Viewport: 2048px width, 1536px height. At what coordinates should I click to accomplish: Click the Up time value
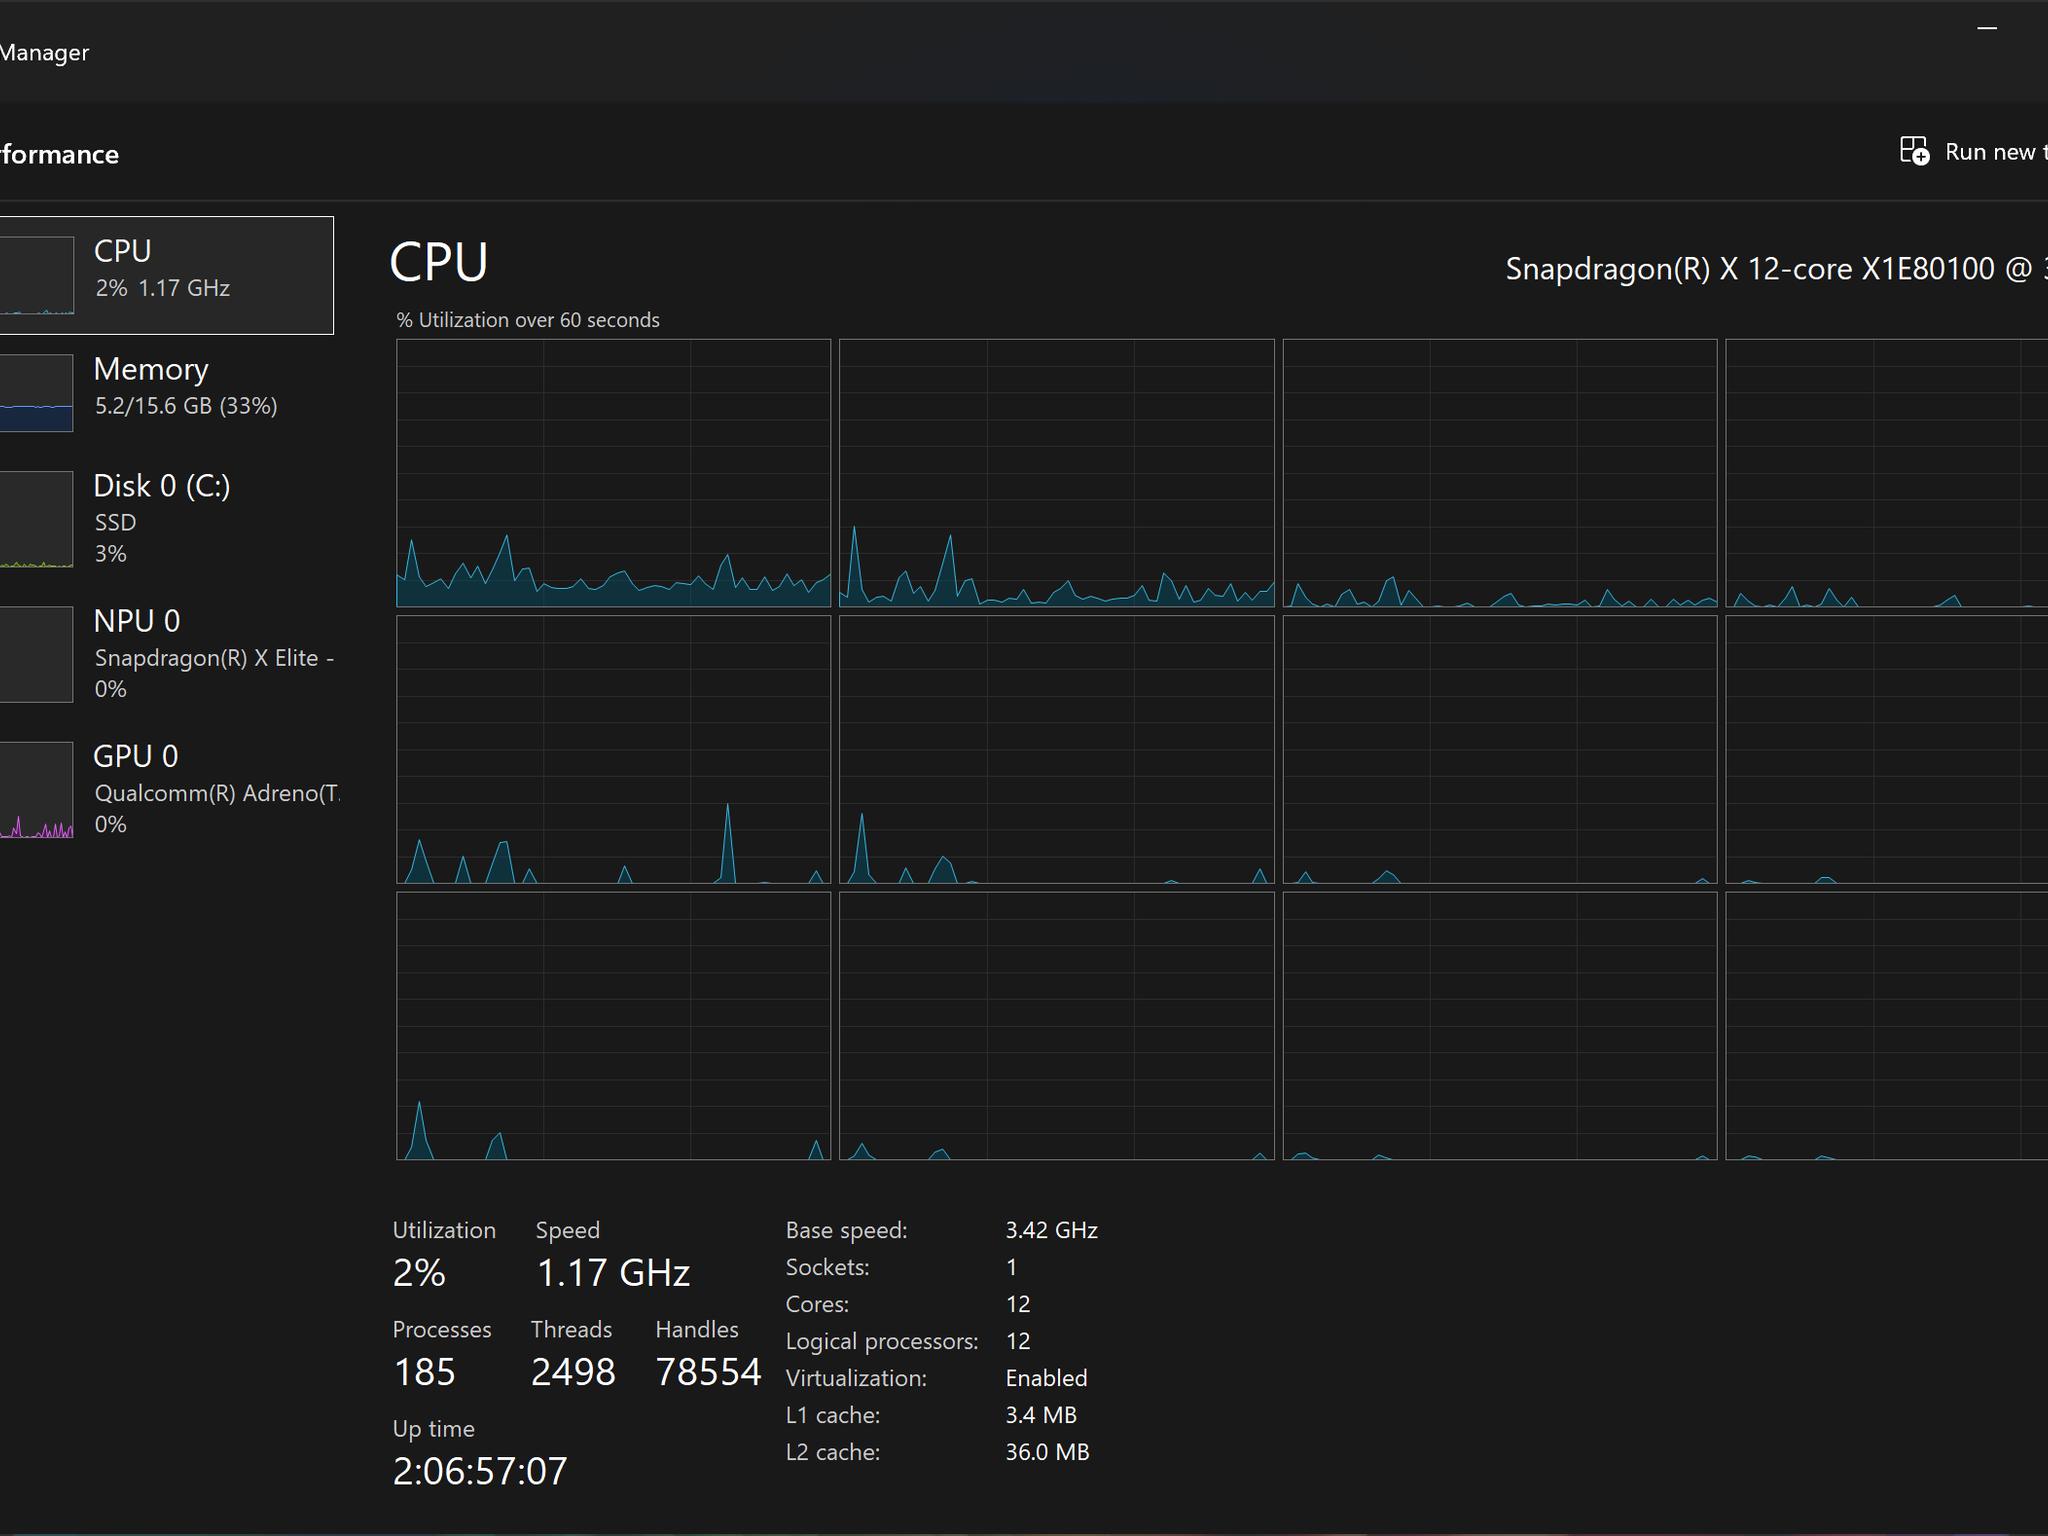480,1471
